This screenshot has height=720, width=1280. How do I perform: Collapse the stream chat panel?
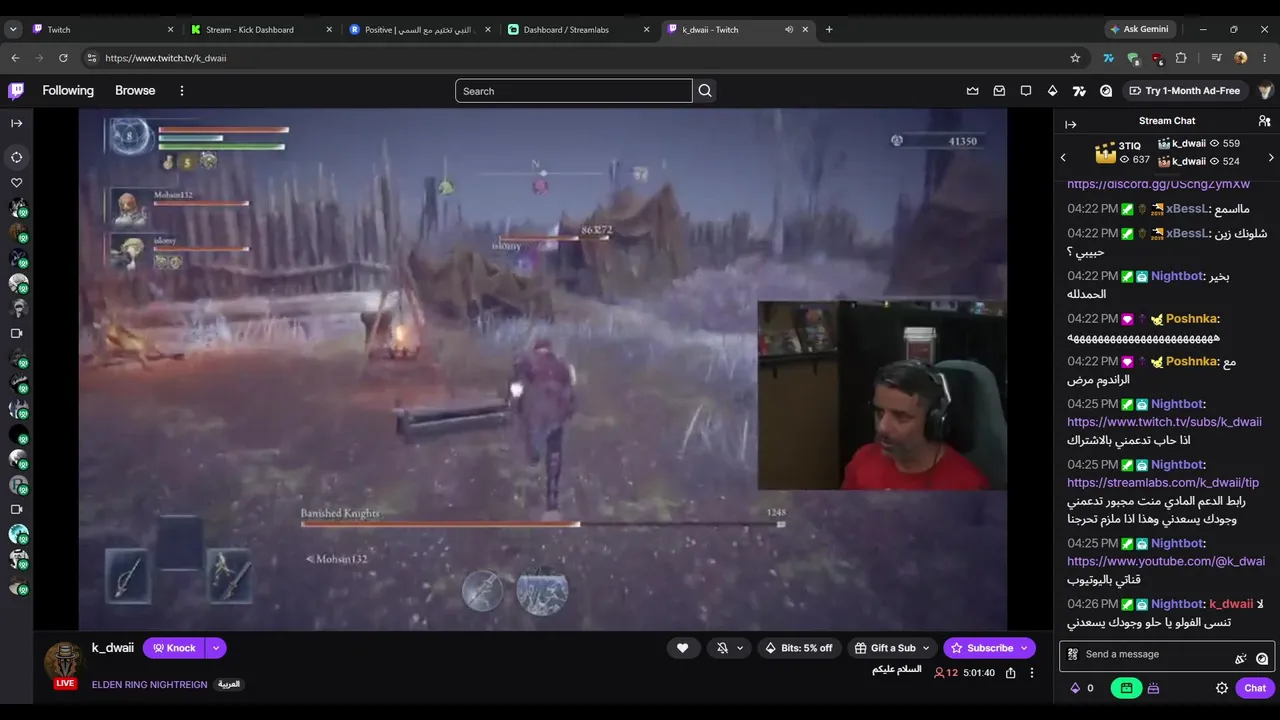pyautogui.click(x=1071, y=124)
